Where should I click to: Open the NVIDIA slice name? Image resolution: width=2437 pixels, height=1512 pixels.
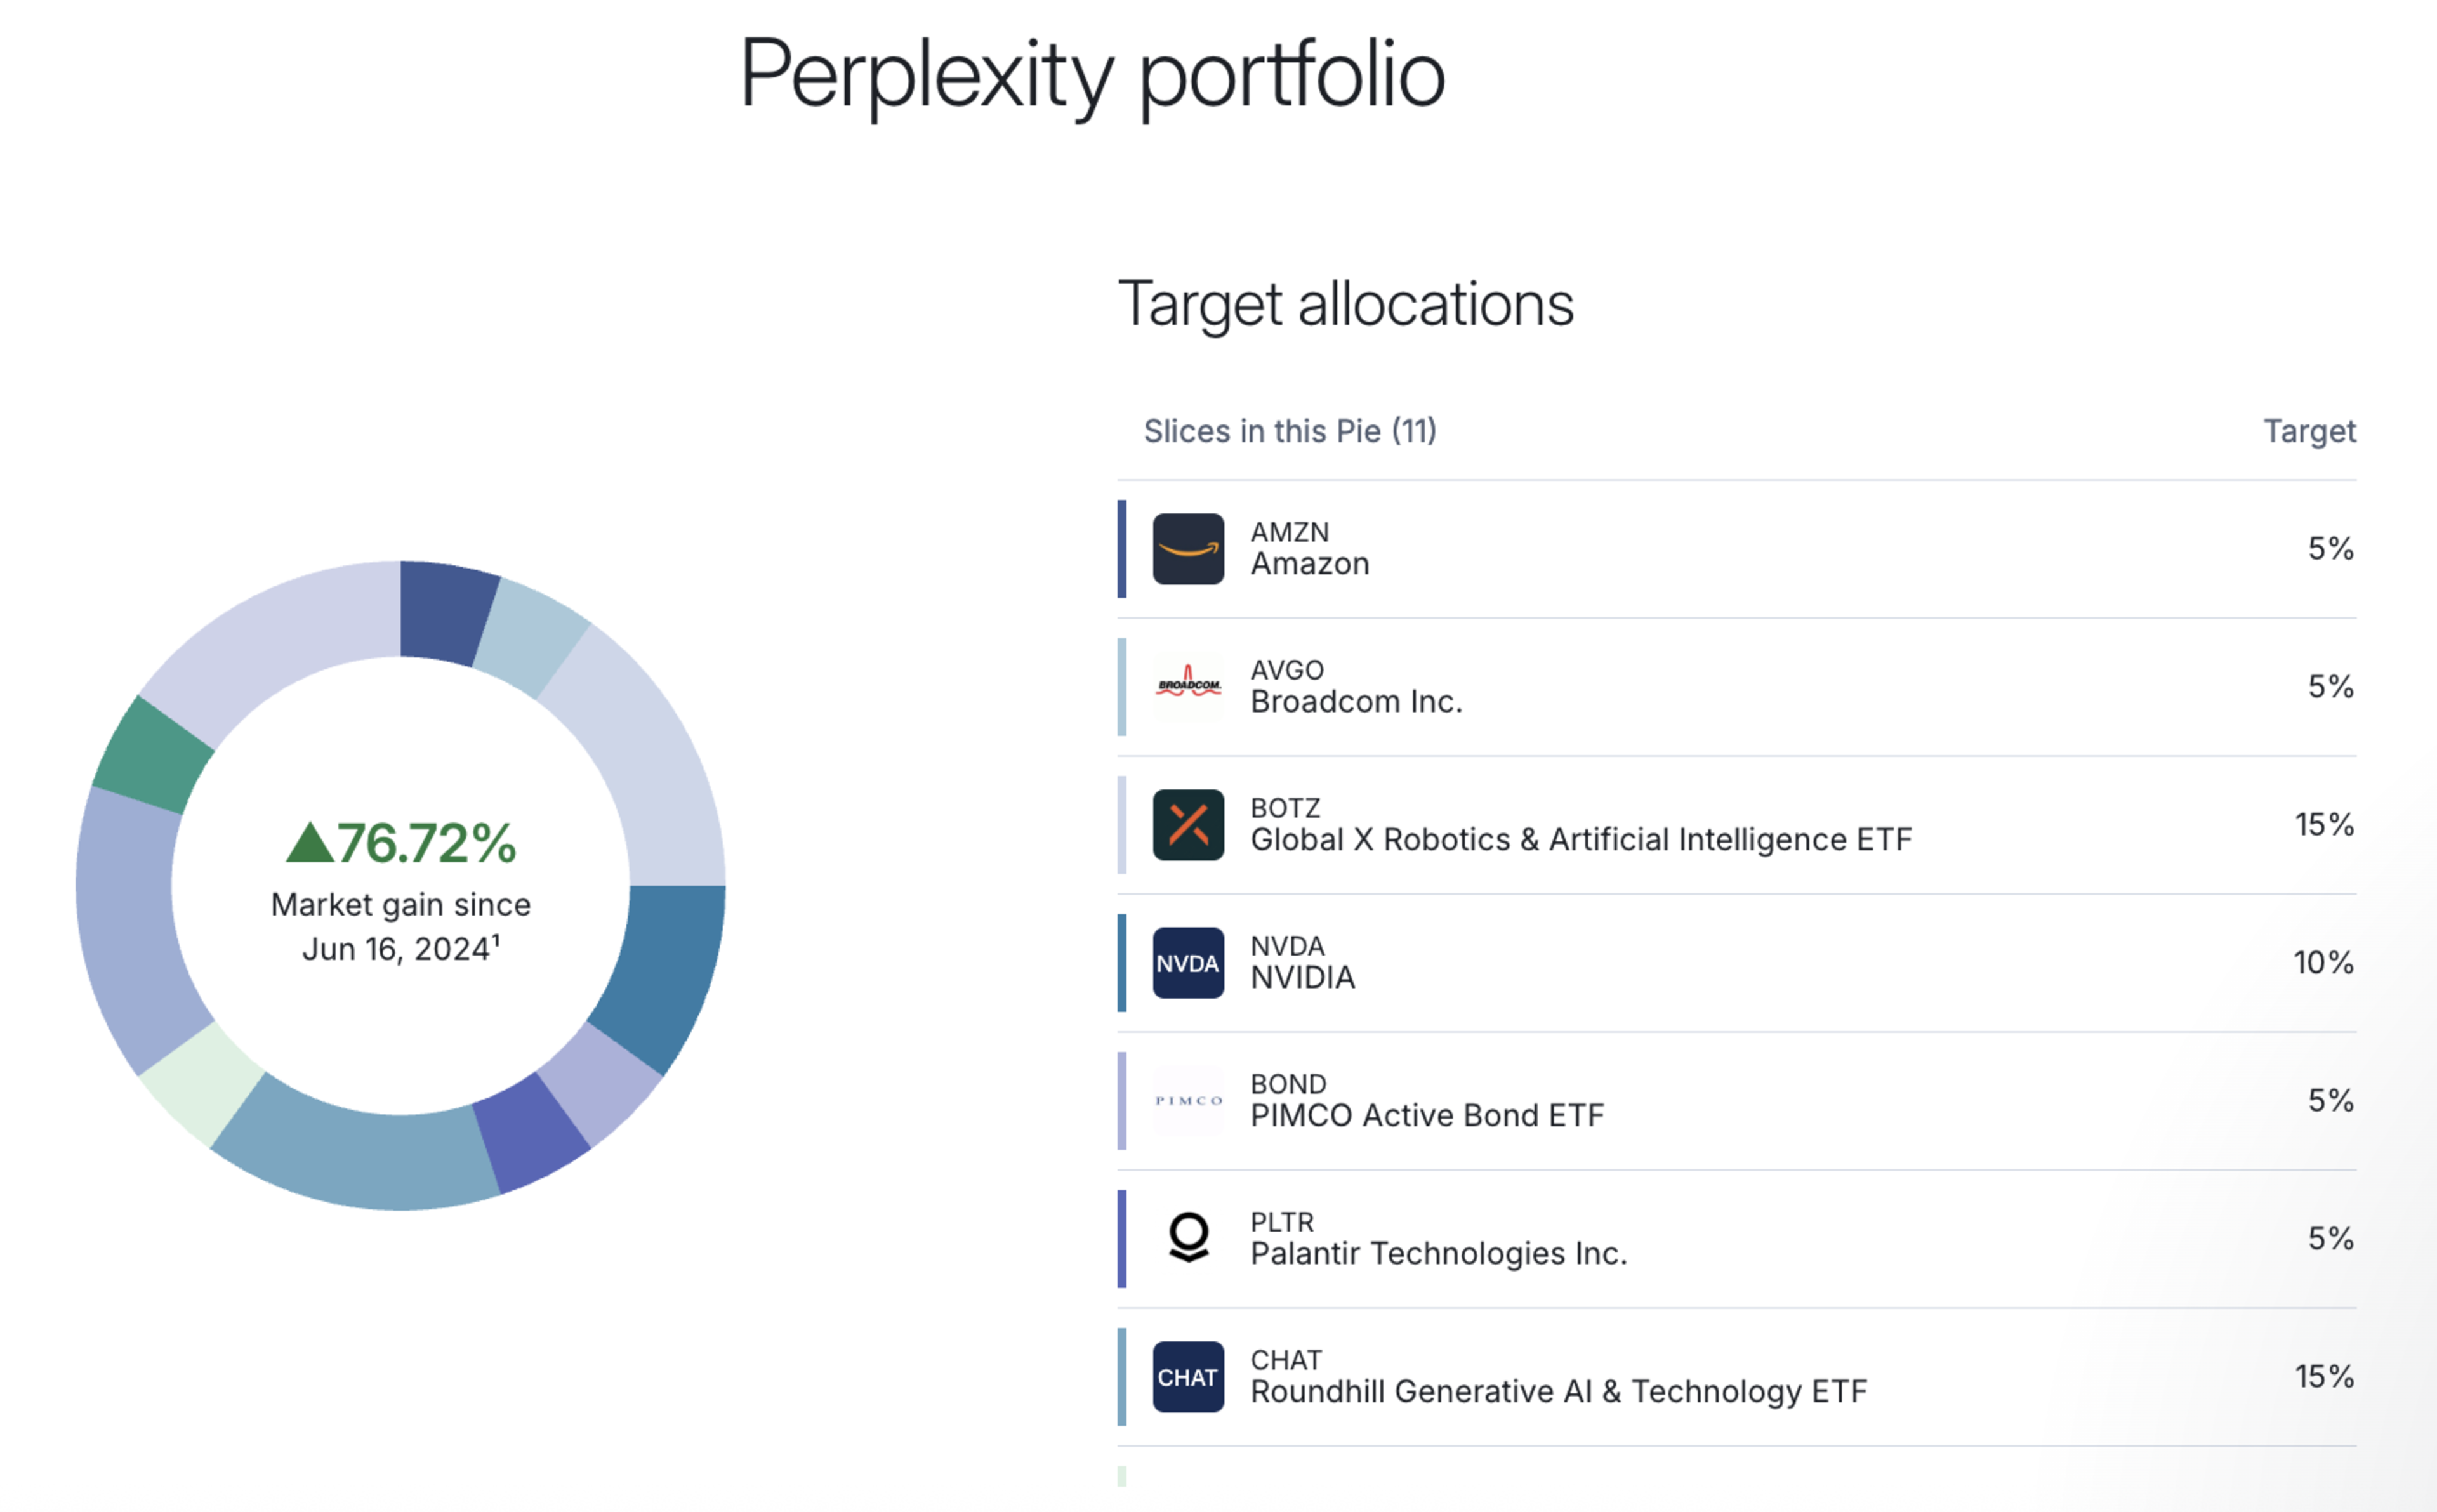1302,978
